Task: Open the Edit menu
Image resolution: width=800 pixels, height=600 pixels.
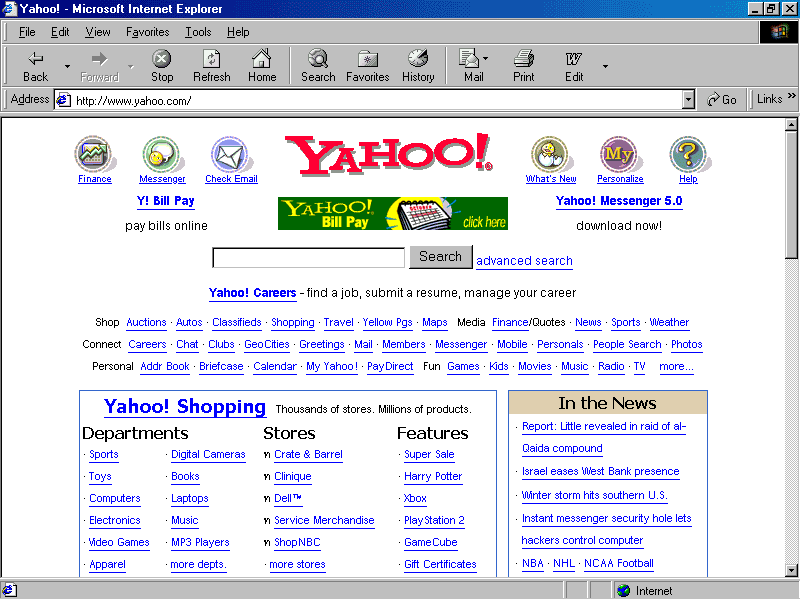Action: pos(60,32)
